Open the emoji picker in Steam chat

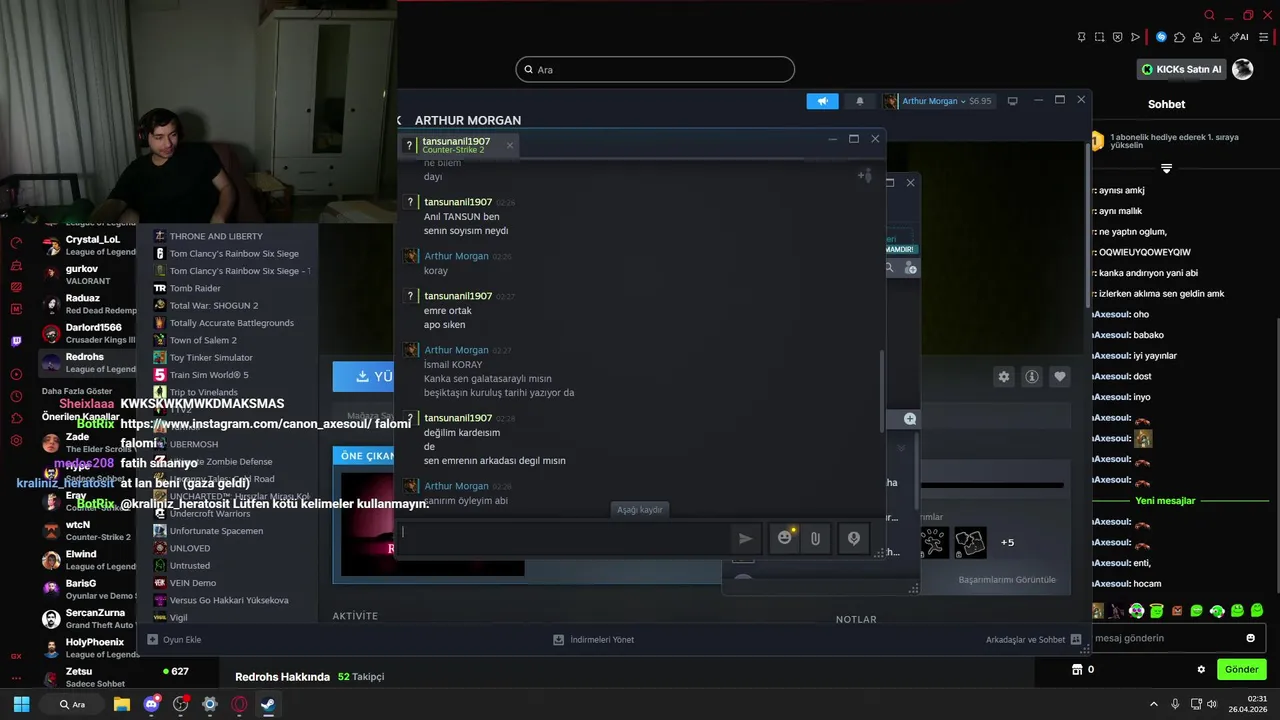click(785, 538)
